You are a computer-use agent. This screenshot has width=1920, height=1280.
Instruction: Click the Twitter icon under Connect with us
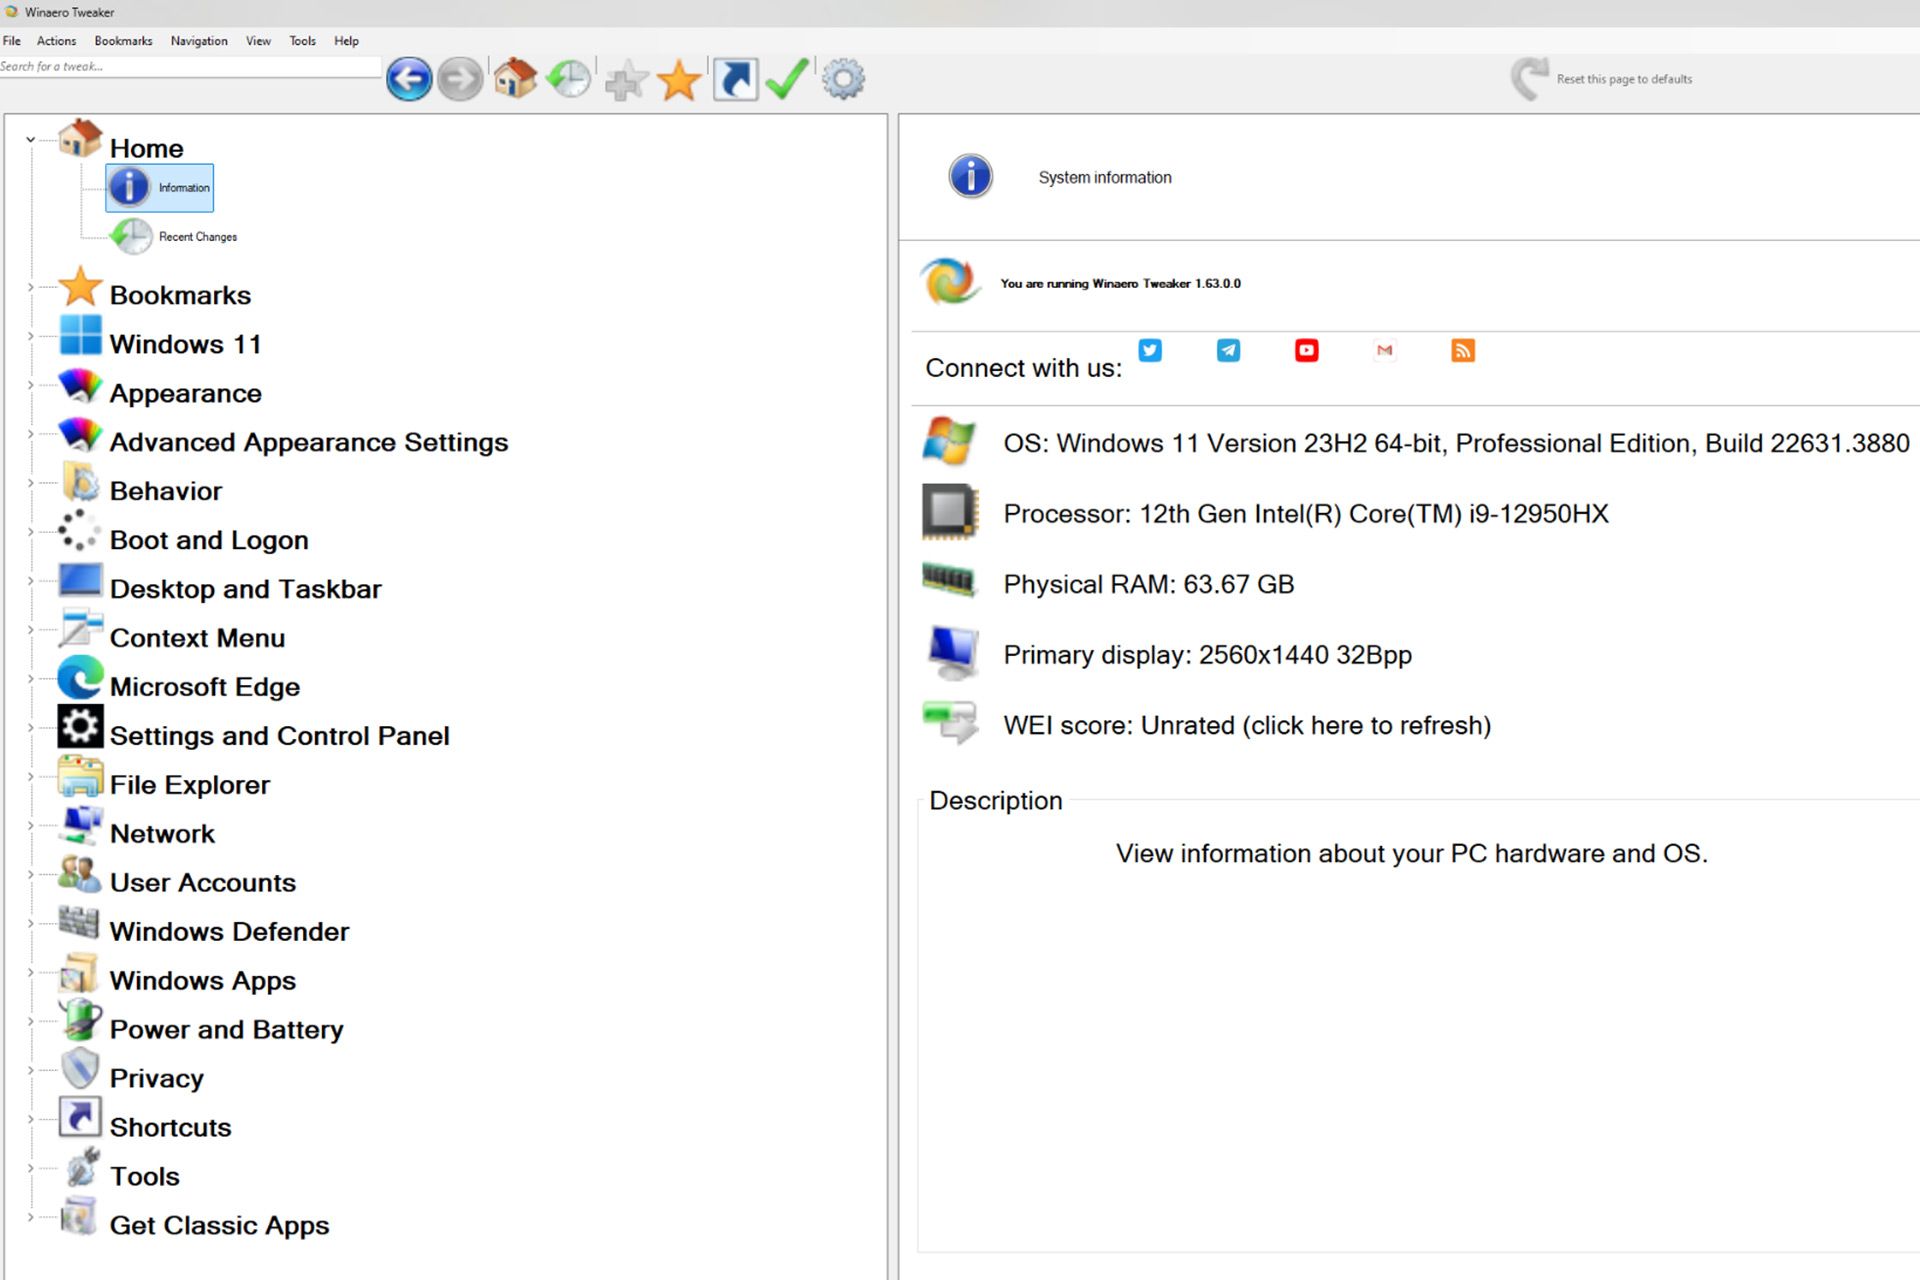[x=1150, y=350]
